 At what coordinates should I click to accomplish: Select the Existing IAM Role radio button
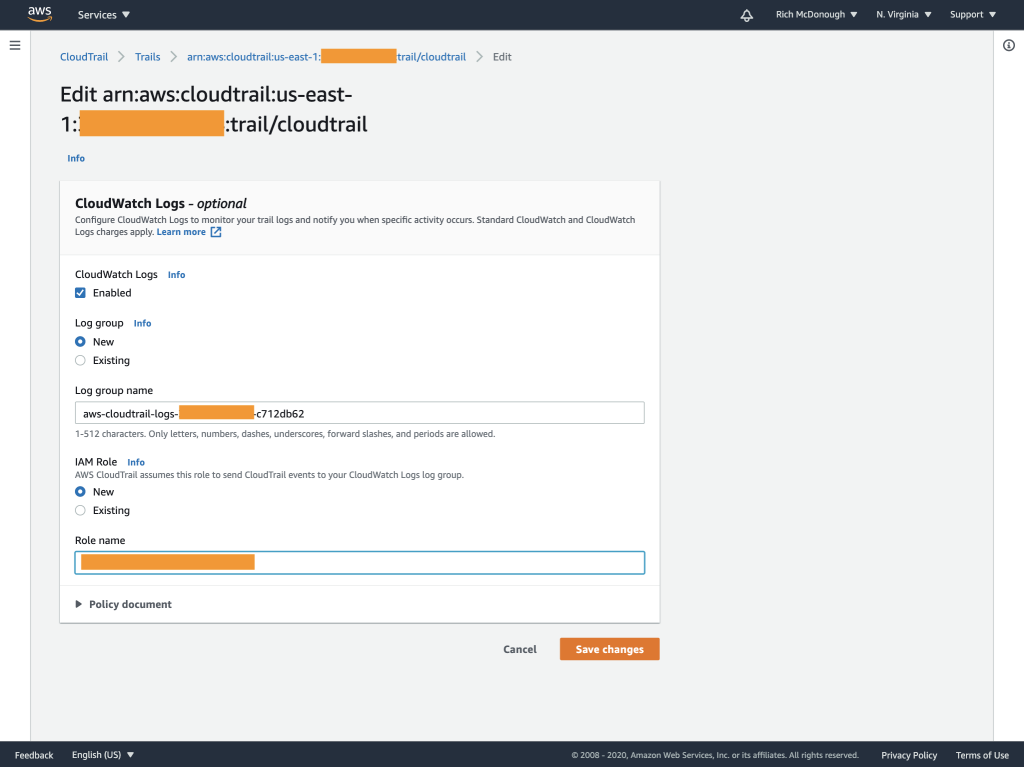click(80, 510)
